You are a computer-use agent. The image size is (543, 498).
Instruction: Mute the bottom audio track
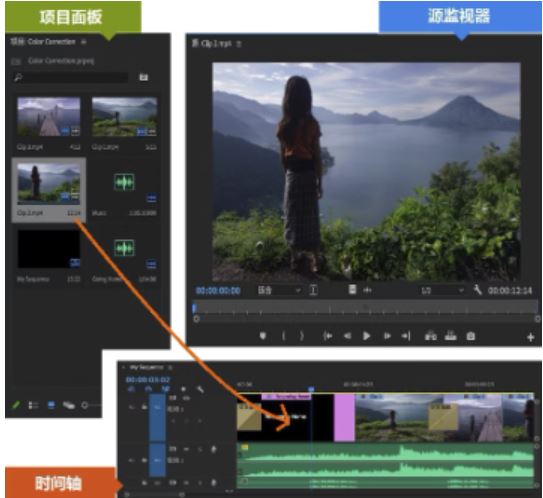pos(186,482)
